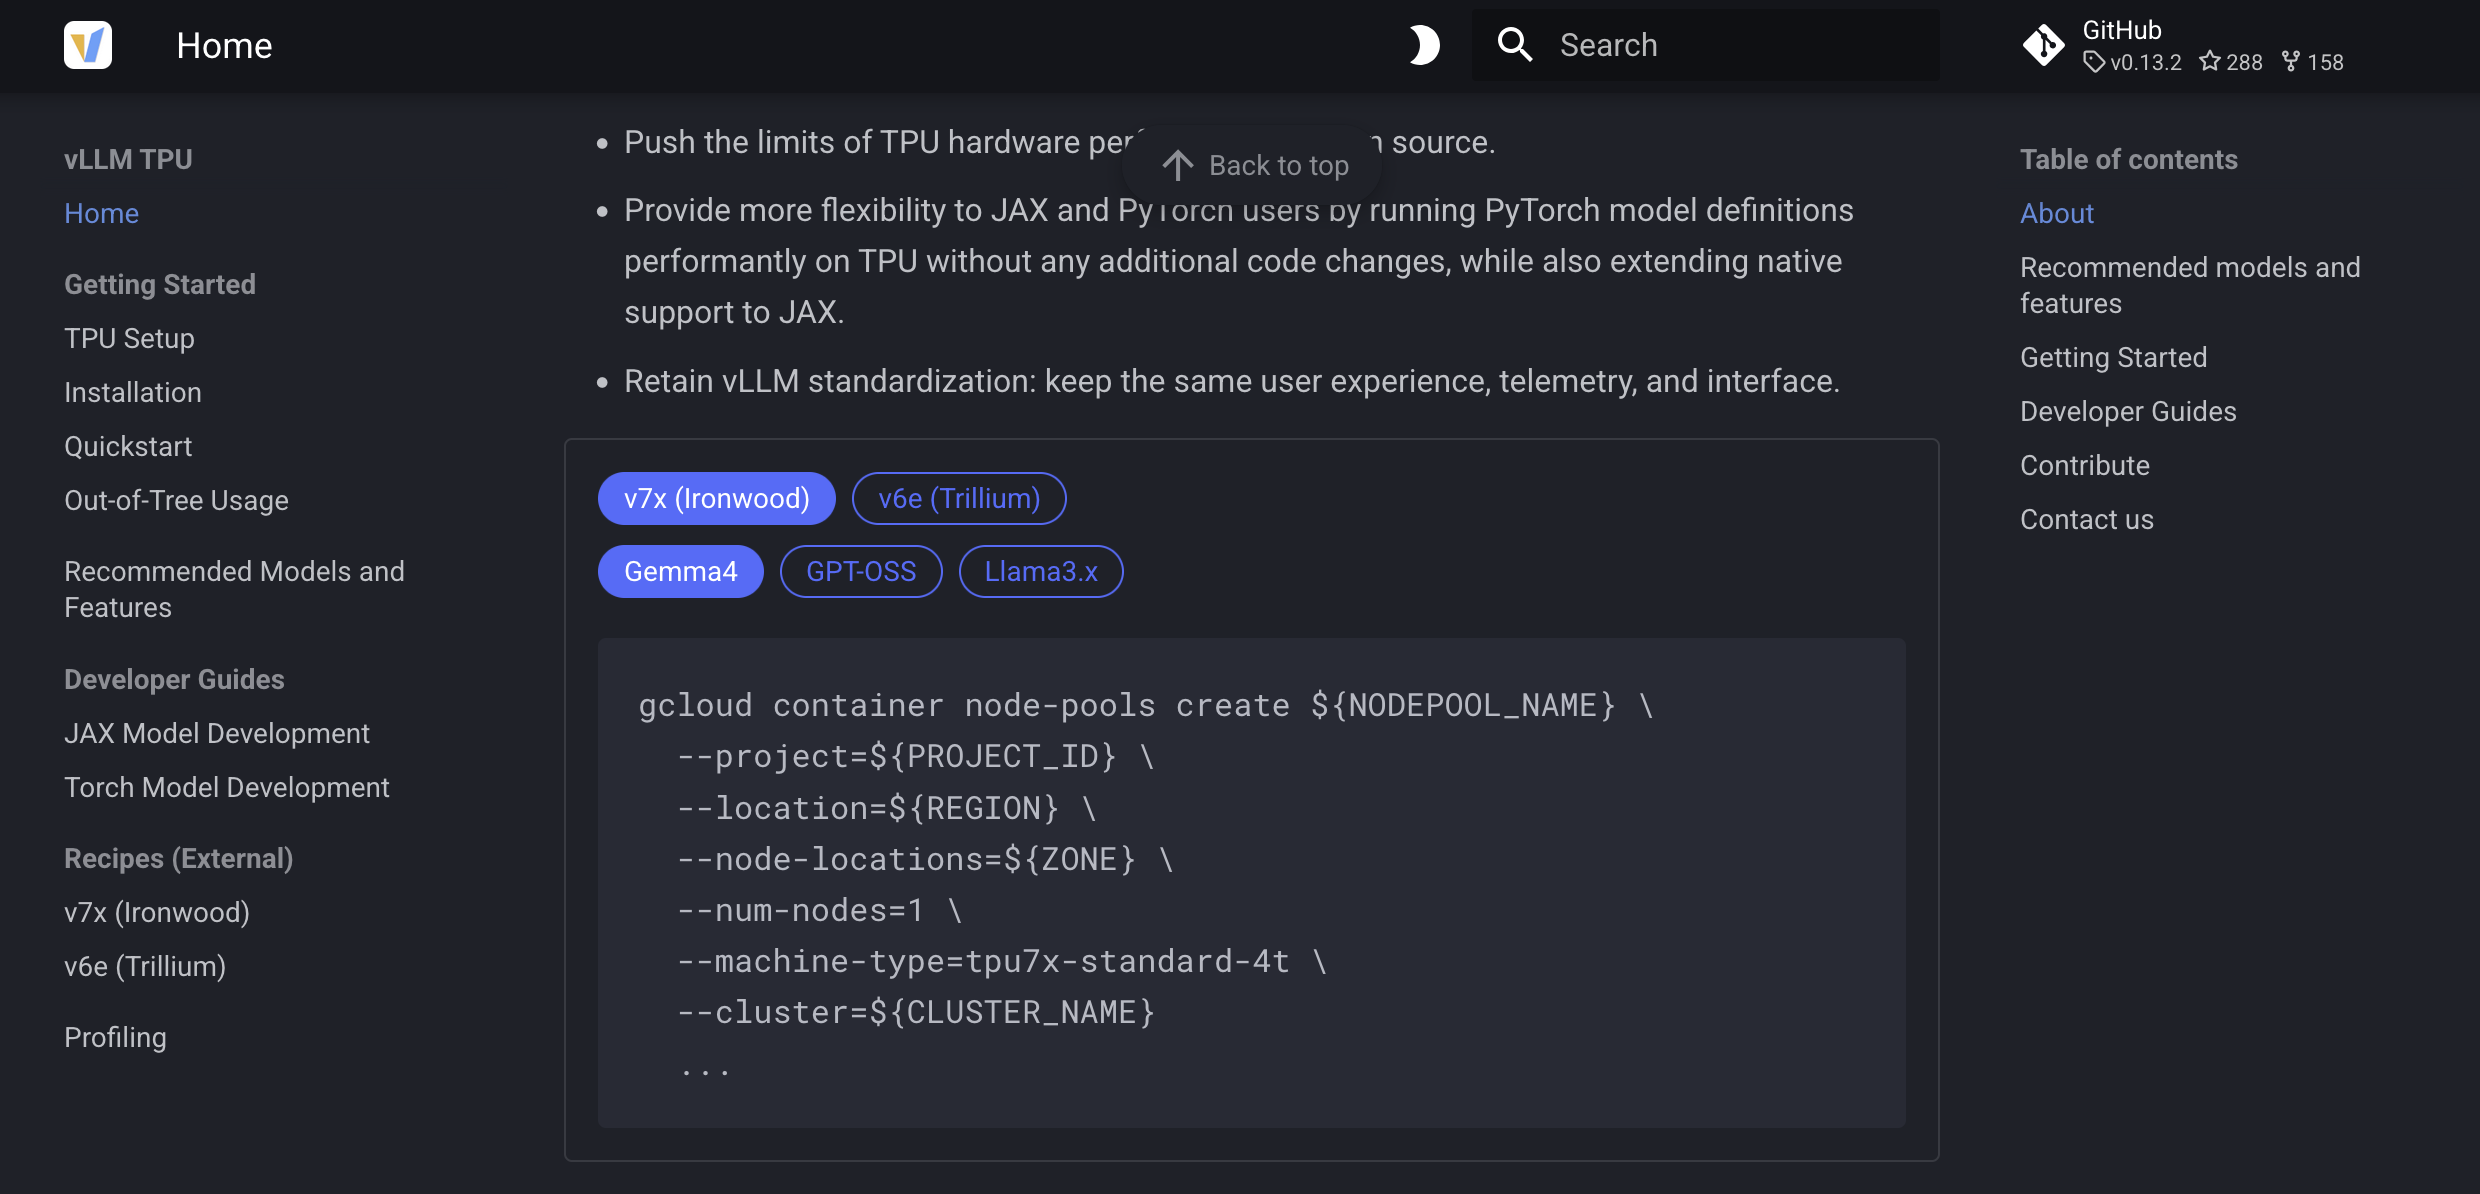Image resolution: width=2480 pixels, height=1194 pixels.
Task: Click the gcloud code block
Action: click(x=1250, y=882)
